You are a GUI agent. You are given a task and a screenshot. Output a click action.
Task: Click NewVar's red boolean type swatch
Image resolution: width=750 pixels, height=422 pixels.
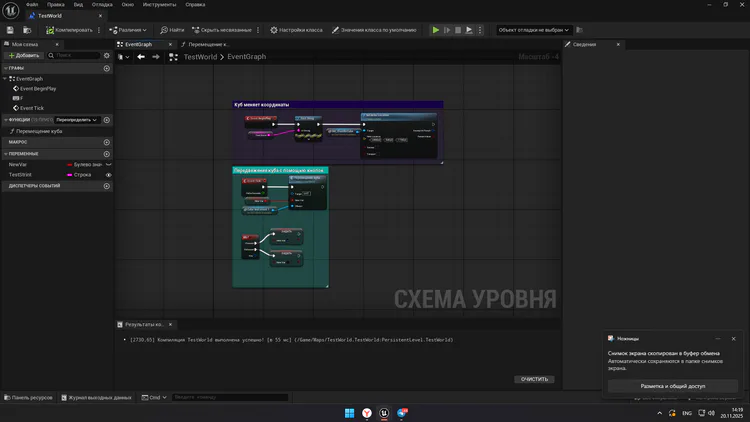tap(70, 165)
